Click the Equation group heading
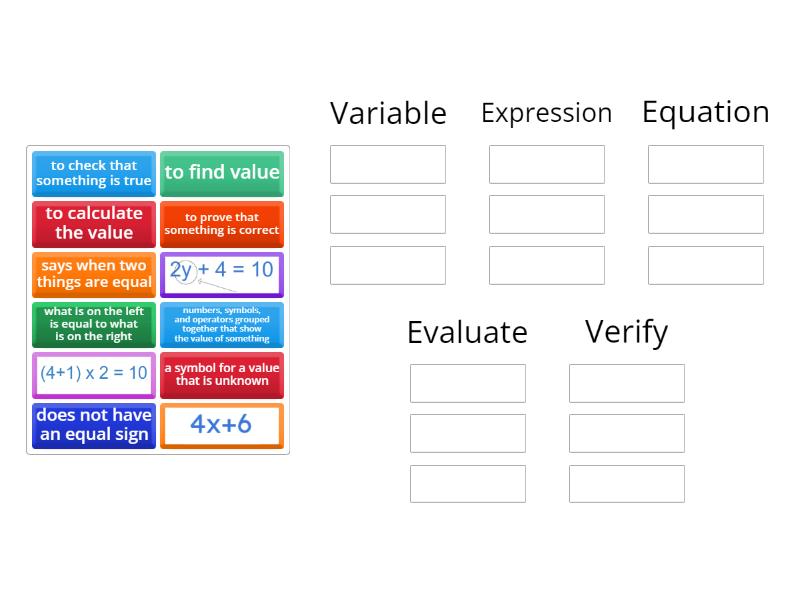This screenshot has width=800, height=600. [x=706, y=112]
